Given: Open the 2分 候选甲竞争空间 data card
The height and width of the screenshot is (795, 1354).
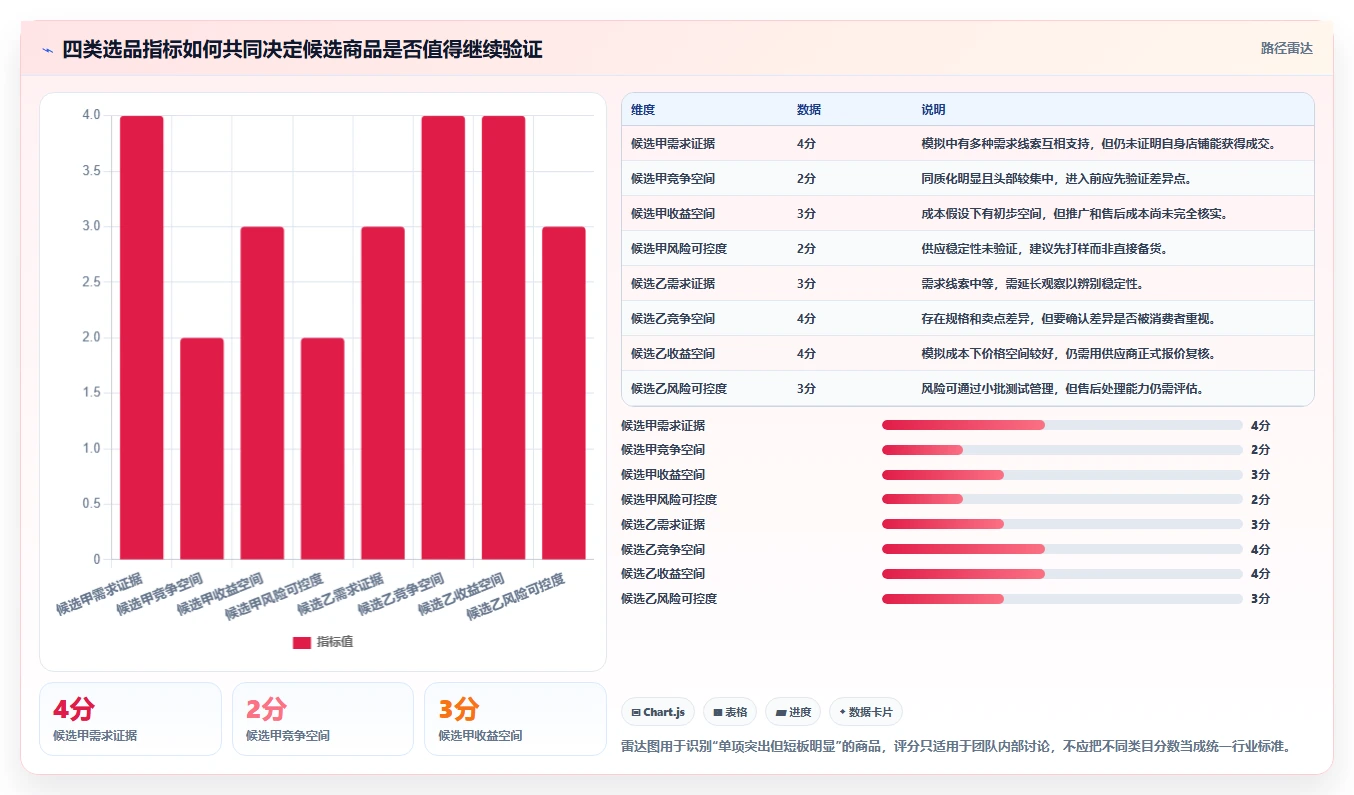Looking at the screenshot, I should [323, 719].
